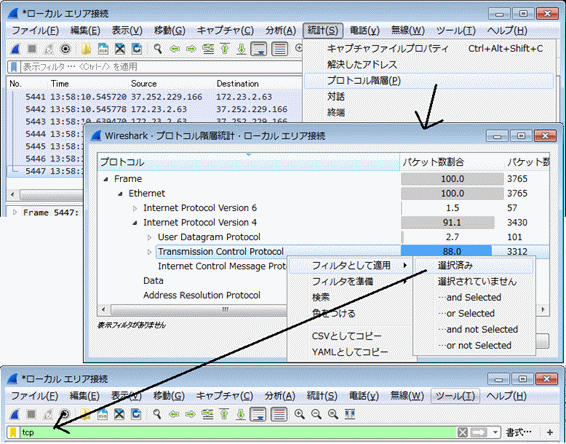This screenshot has width=566, height=444.
Task: Click the 書式… button beside the tcp filter
Action: pos(518,432)
